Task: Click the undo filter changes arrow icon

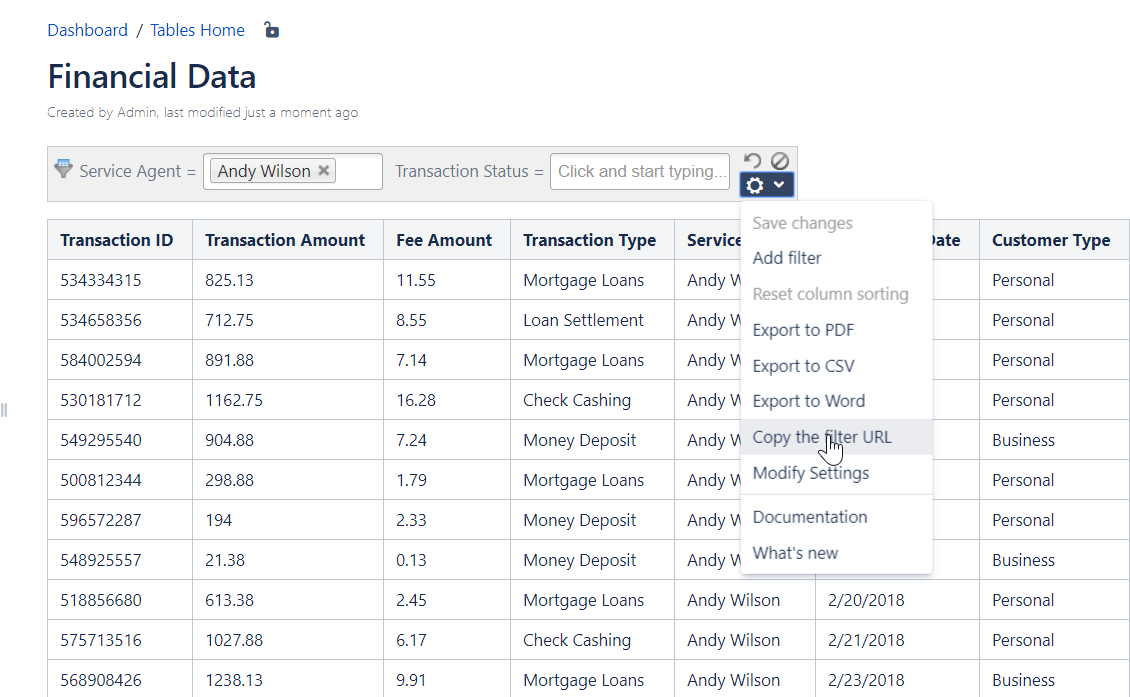Action: click(753, 161)
